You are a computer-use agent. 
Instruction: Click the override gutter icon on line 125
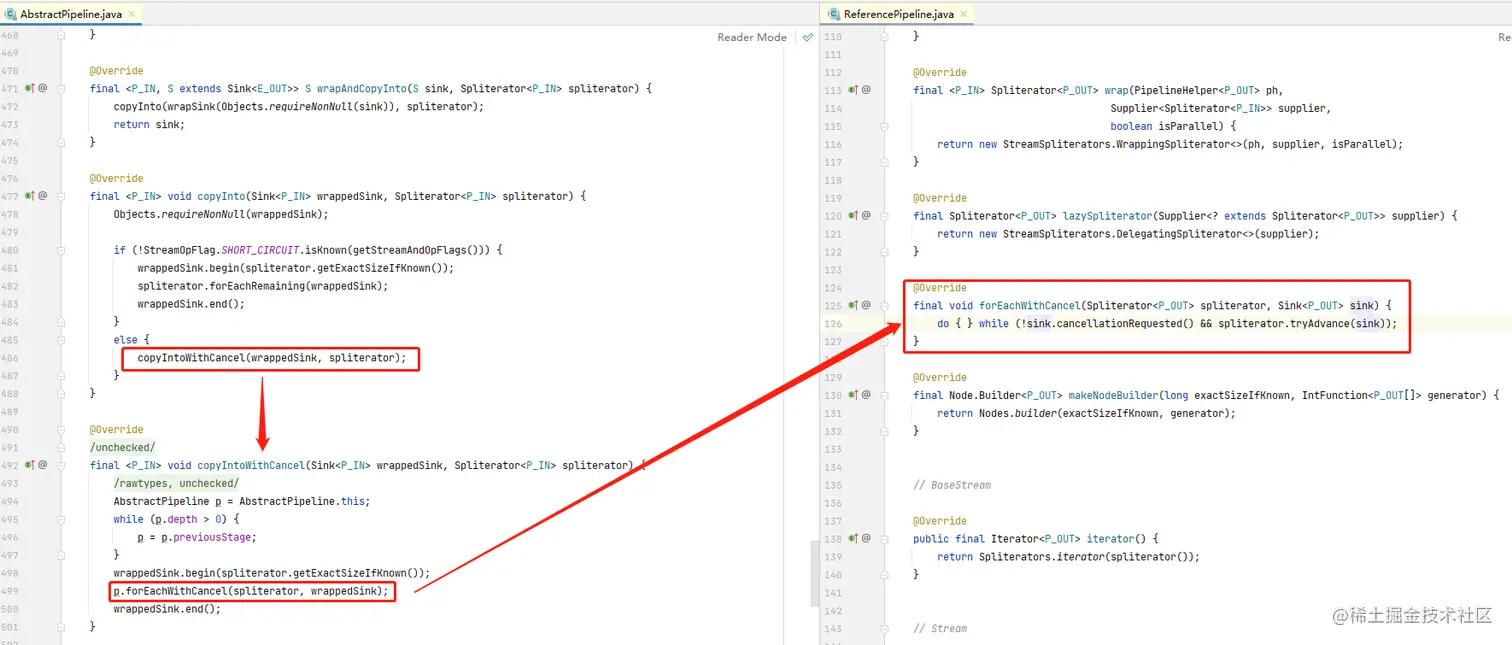click(853, 305)
